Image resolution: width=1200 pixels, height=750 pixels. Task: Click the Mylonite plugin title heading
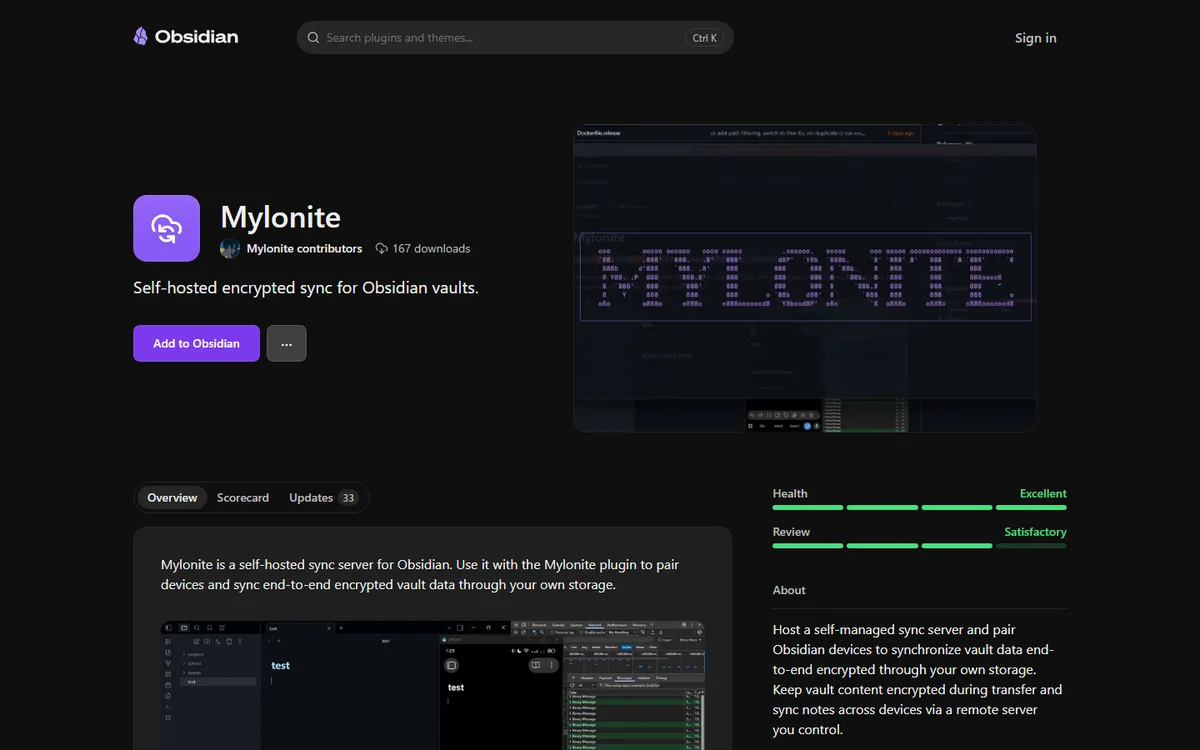pos(280,217)
